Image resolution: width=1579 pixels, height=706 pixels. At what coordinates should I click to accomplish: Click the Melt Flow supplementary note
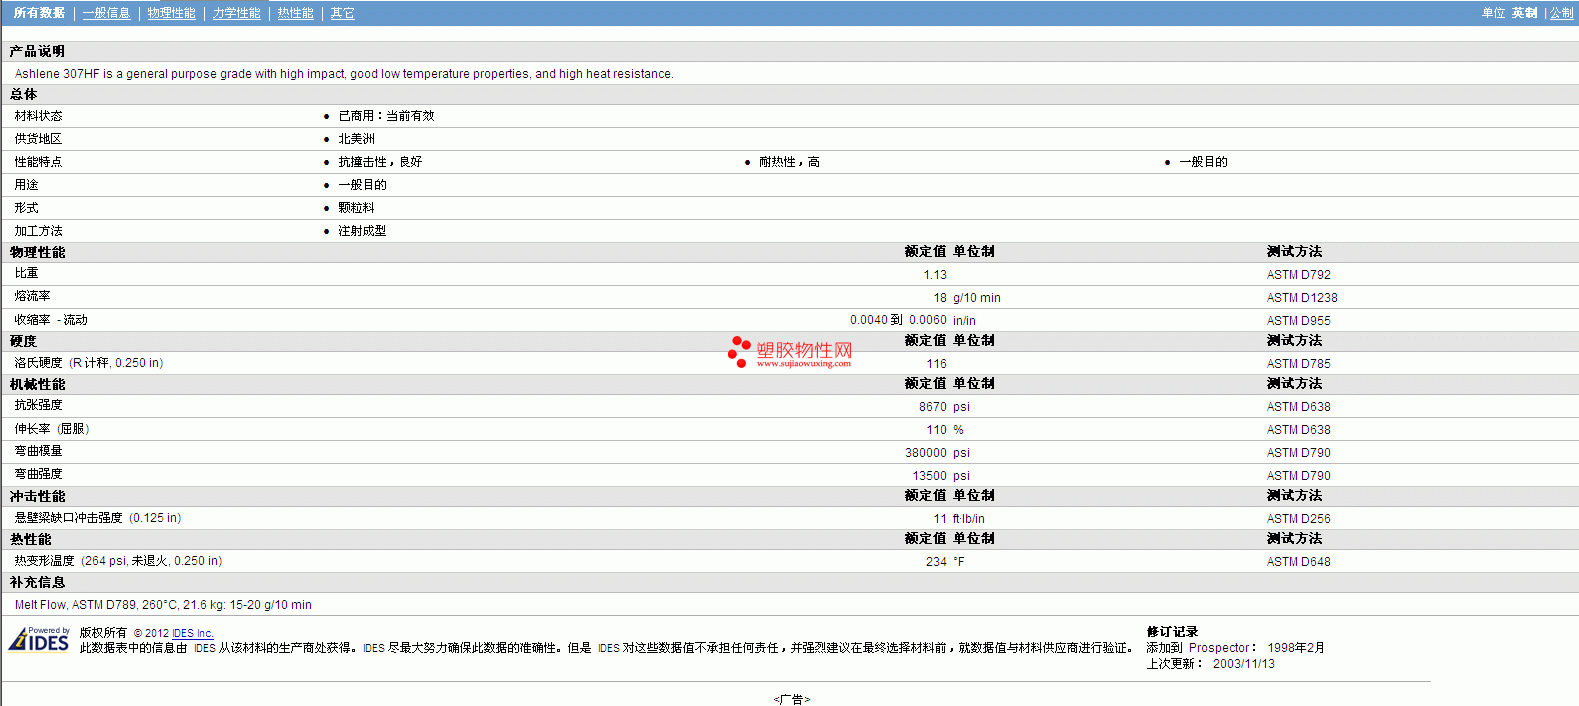pyautogui.click(x=163, y=605)
